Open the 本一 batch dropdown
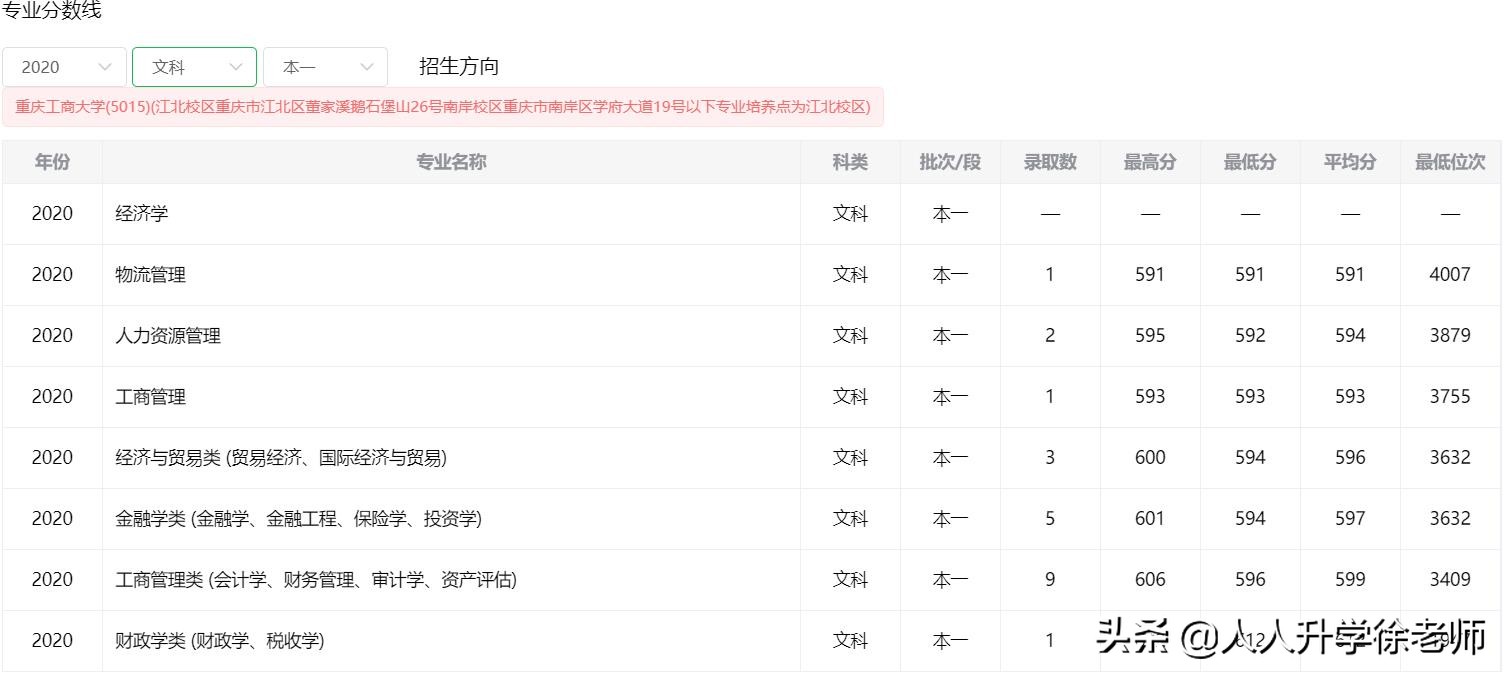The image size is (1506, 676). (x=325, y=67)
